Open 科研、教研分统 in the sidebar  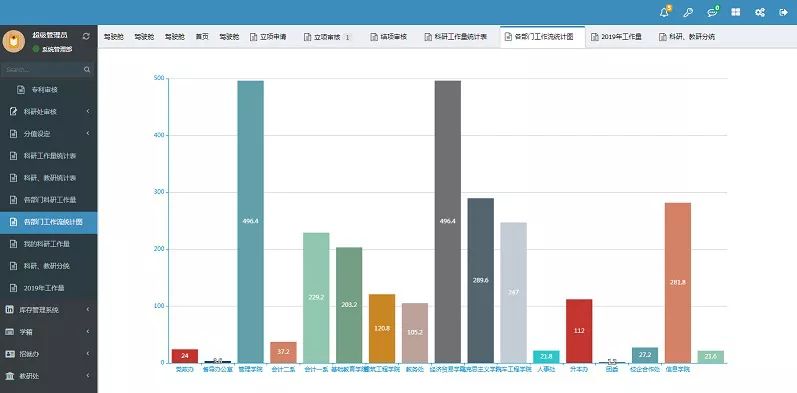pyautogui.click(x=49, y=266)
